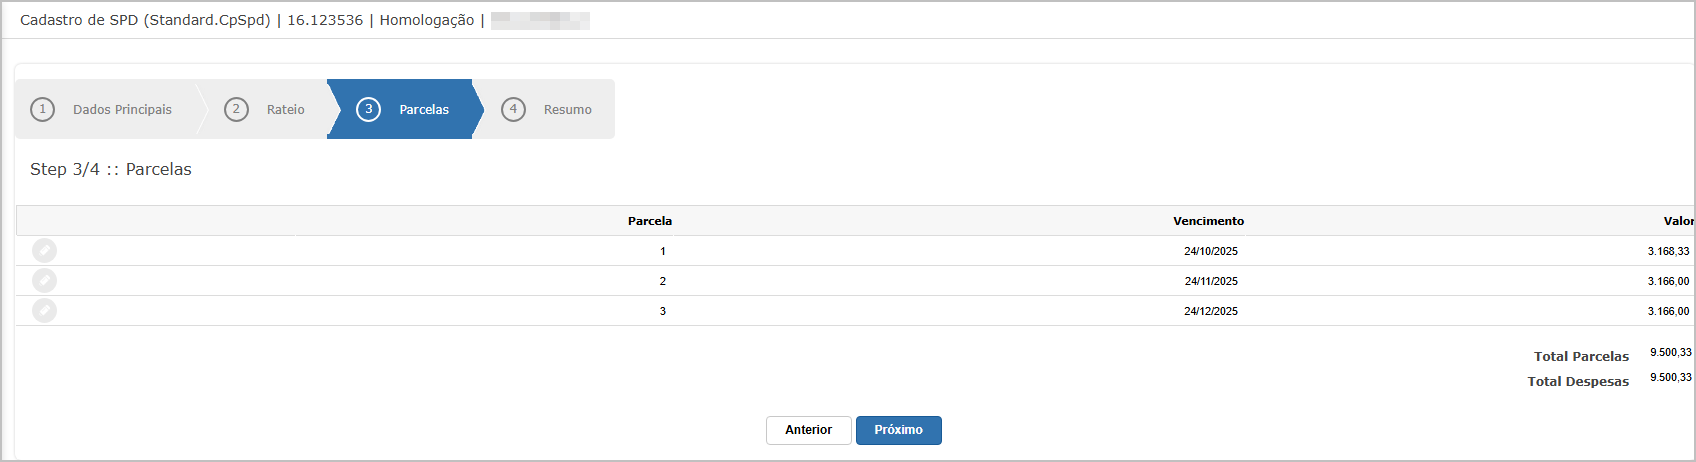Click the step 3 number circle

(x=368, y=109)
